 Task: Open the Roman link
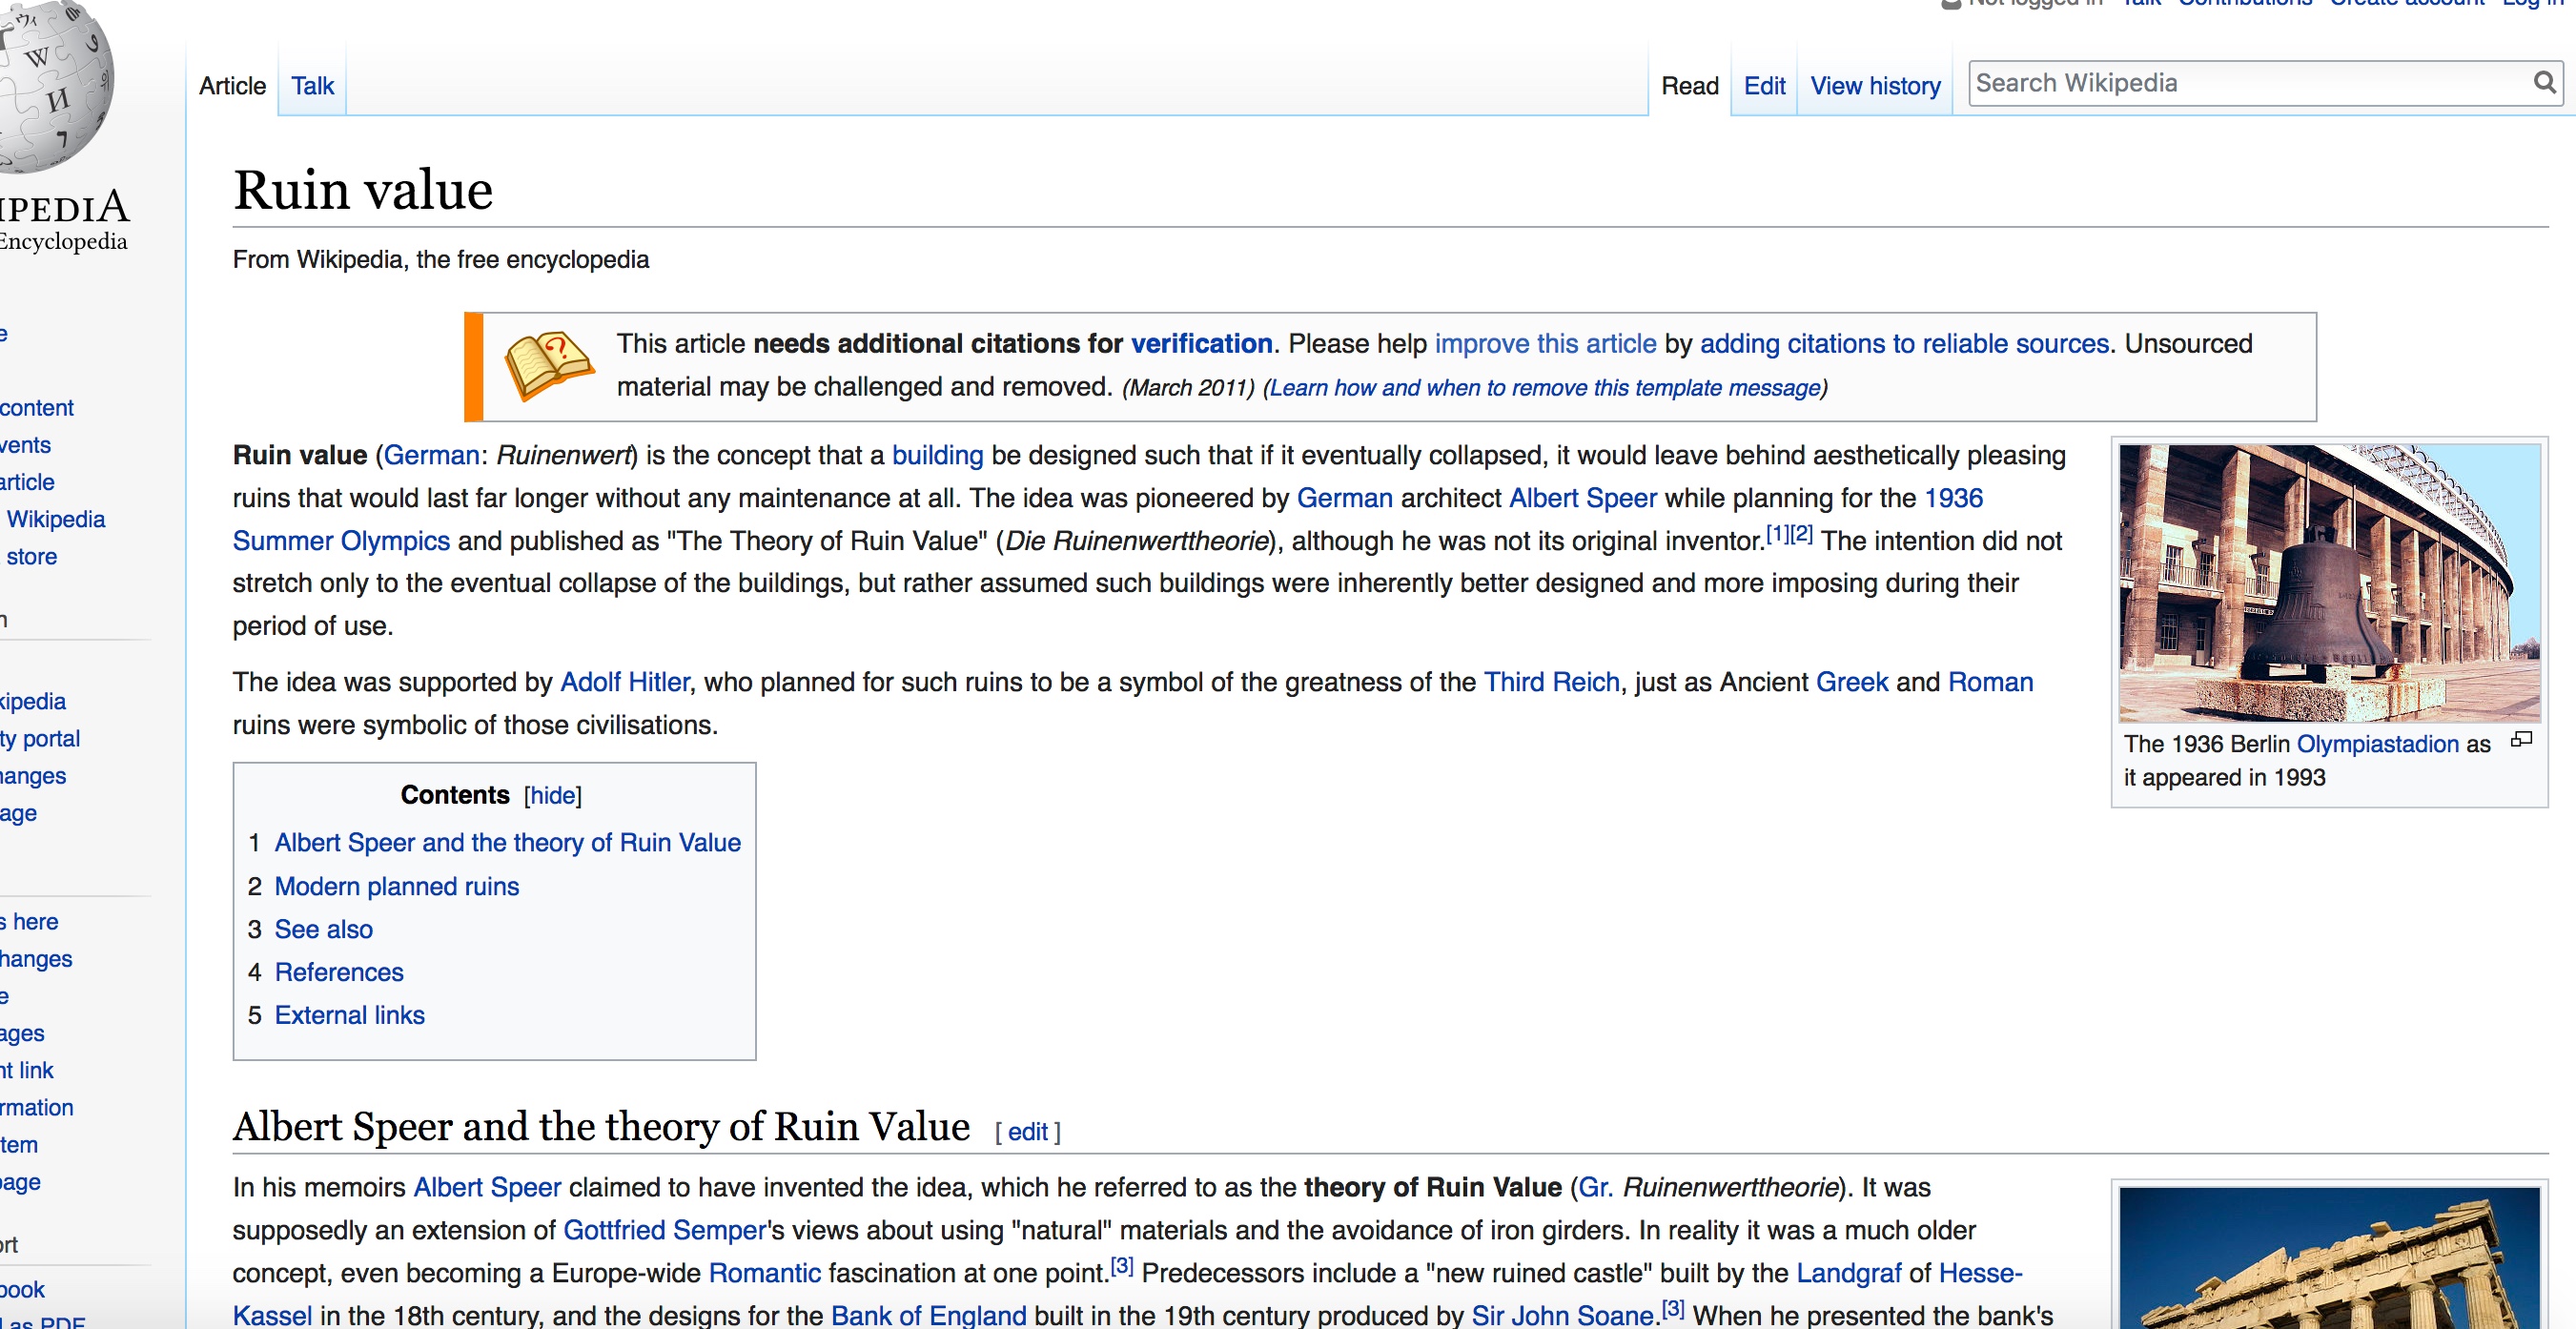click(1990, 683)
